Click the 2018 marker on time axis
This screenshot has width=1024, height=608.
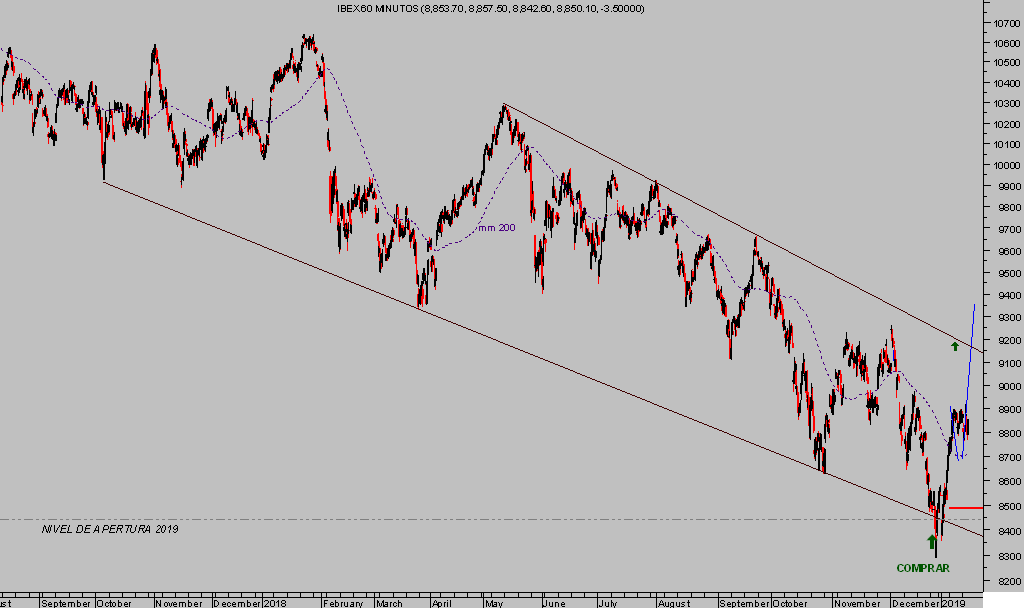coord(277,602)
